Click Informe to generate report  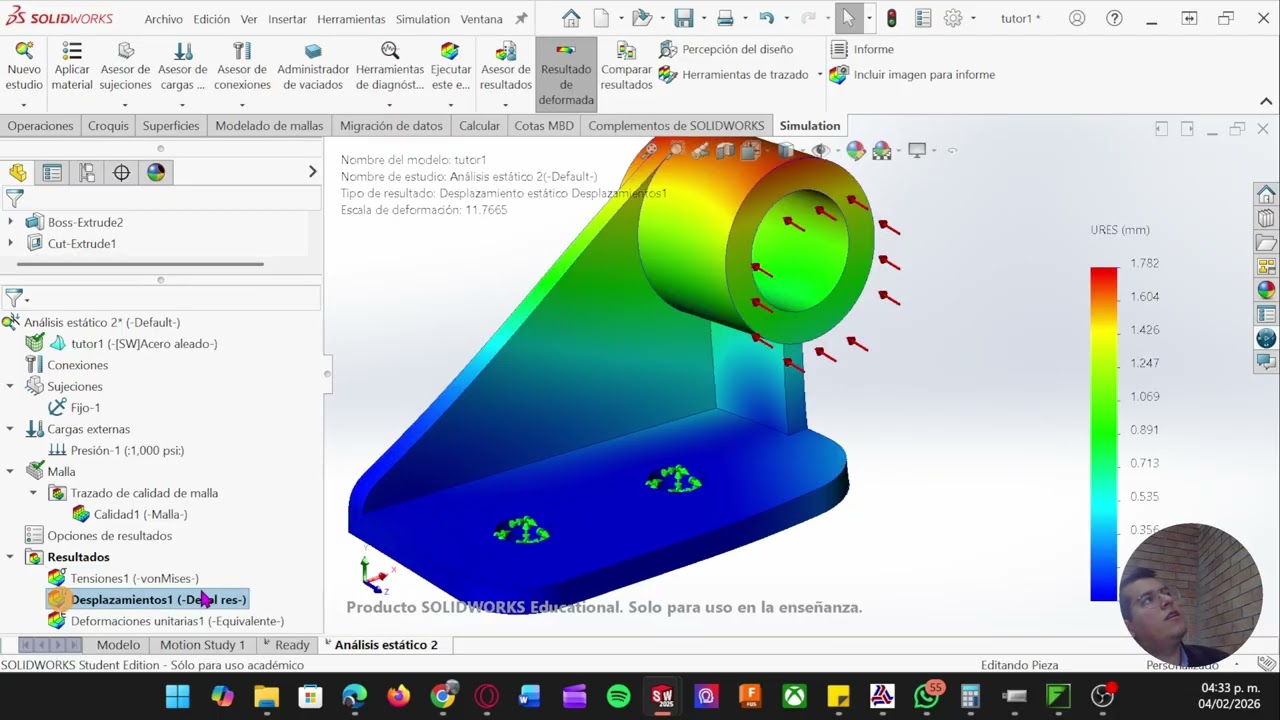(x=862, y=49)
